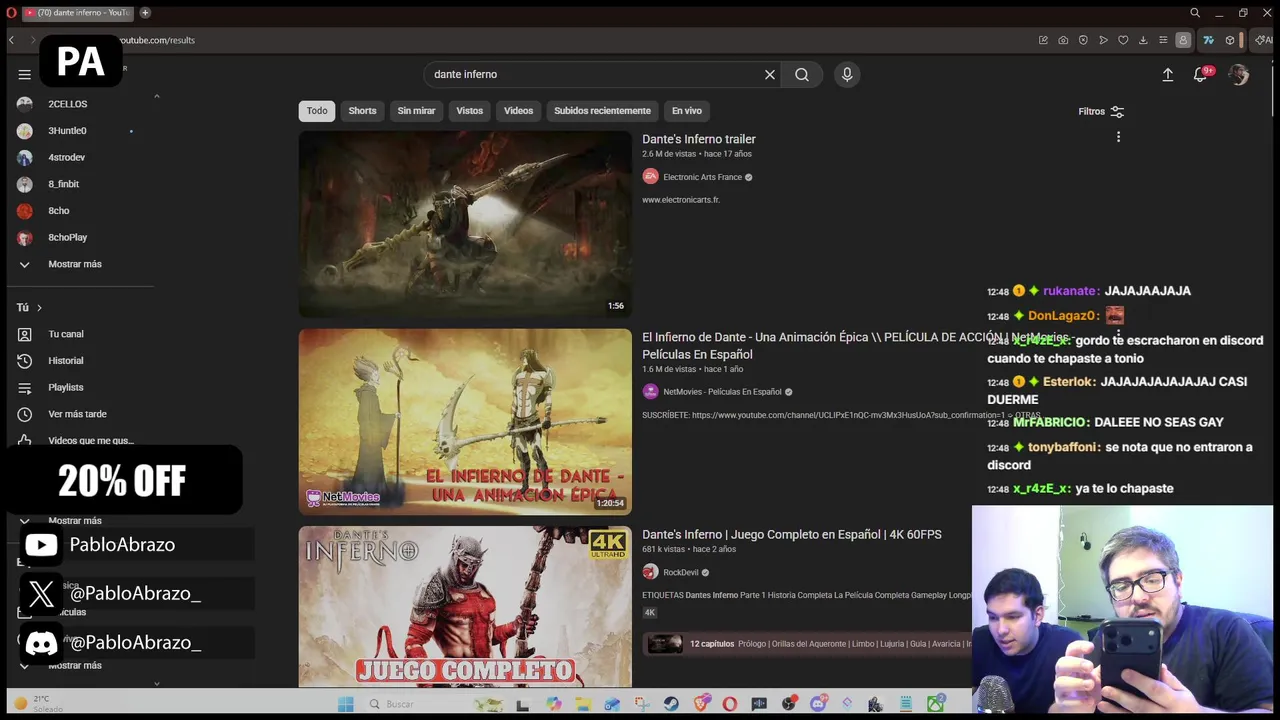Start voice search with the microphone icon

click(847, 74)
